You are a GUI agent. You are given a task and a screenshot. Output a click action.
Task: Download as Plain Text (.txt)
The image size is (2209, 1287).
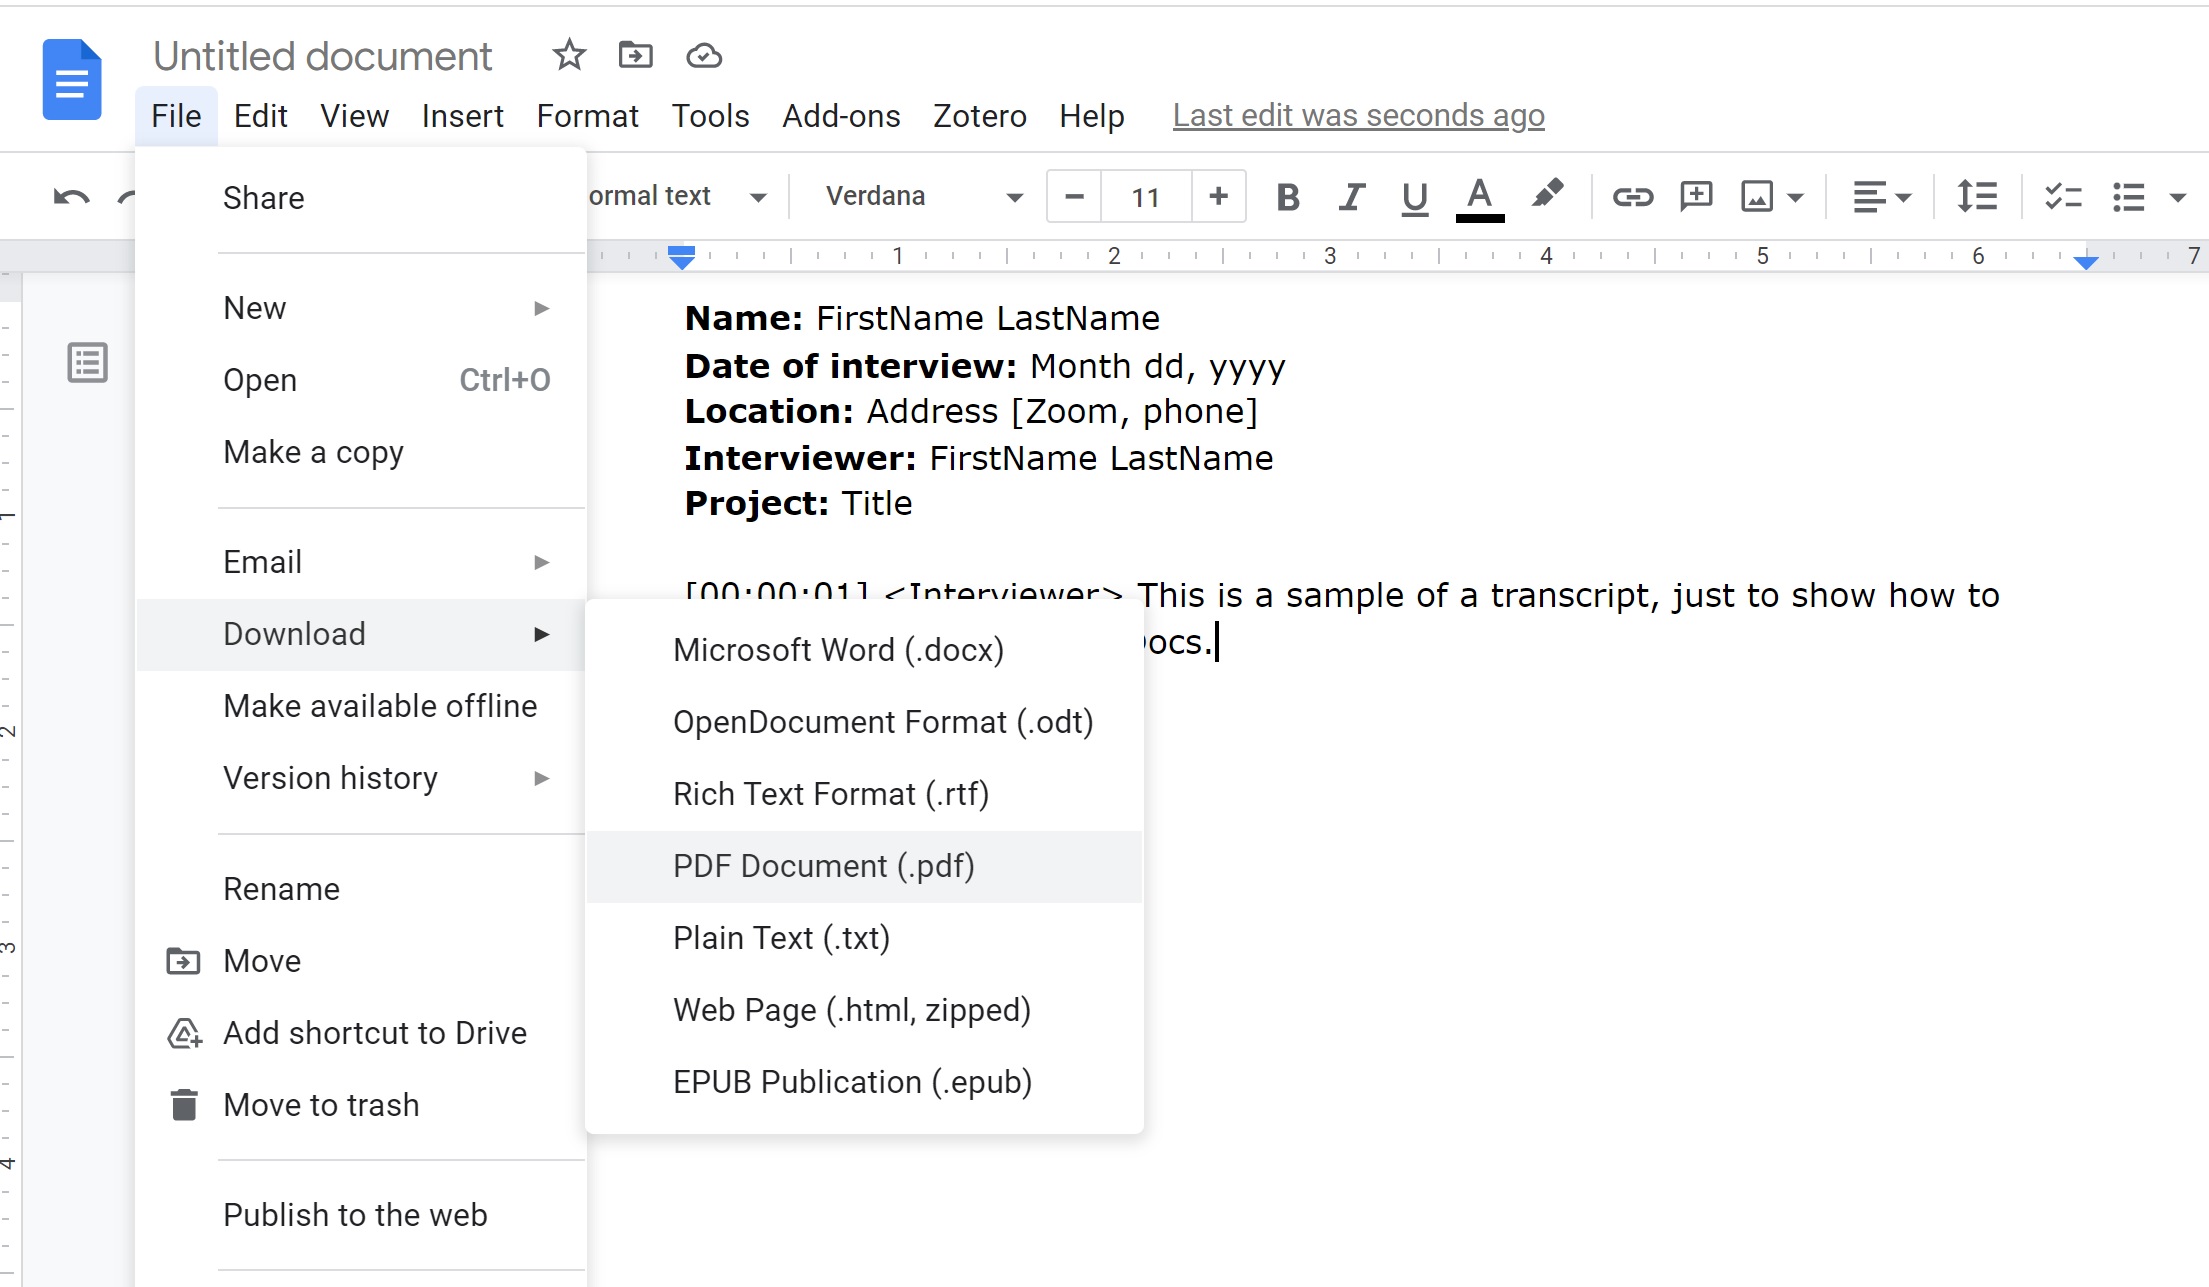point(864,938)
